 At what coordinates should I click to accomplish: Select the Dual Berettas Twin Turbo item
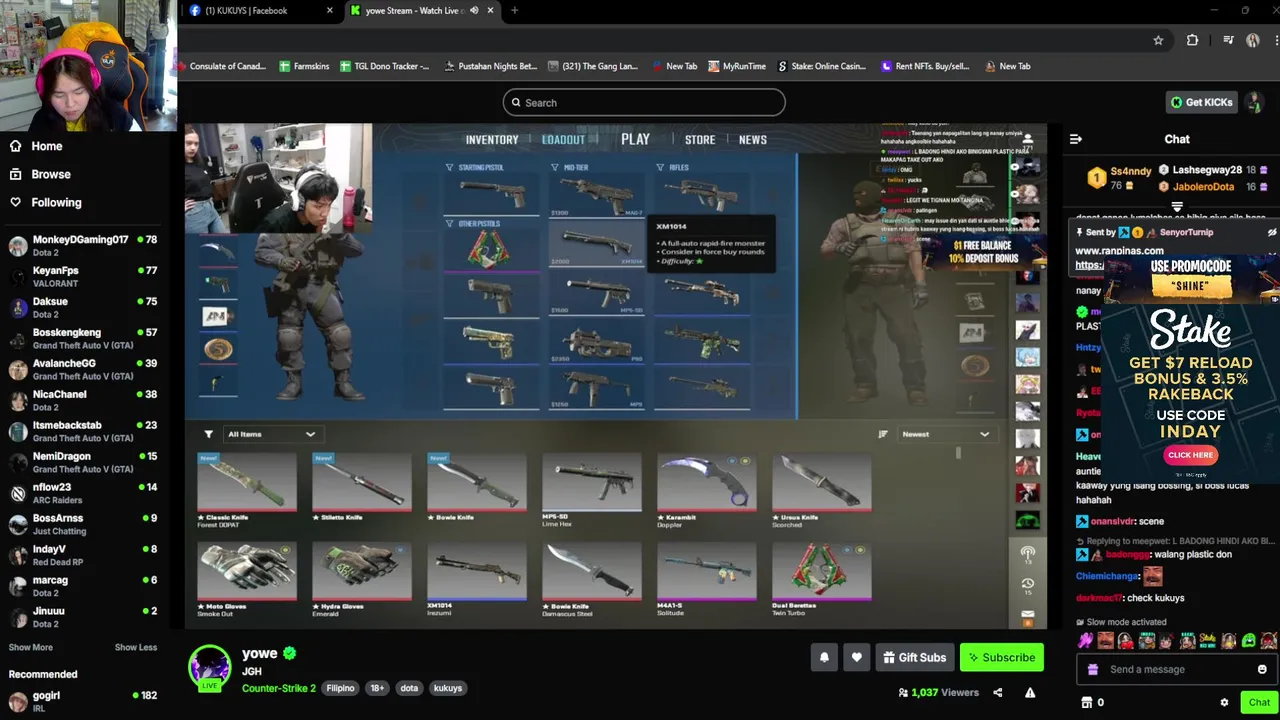pyautogui.click(x=822, y=579)
